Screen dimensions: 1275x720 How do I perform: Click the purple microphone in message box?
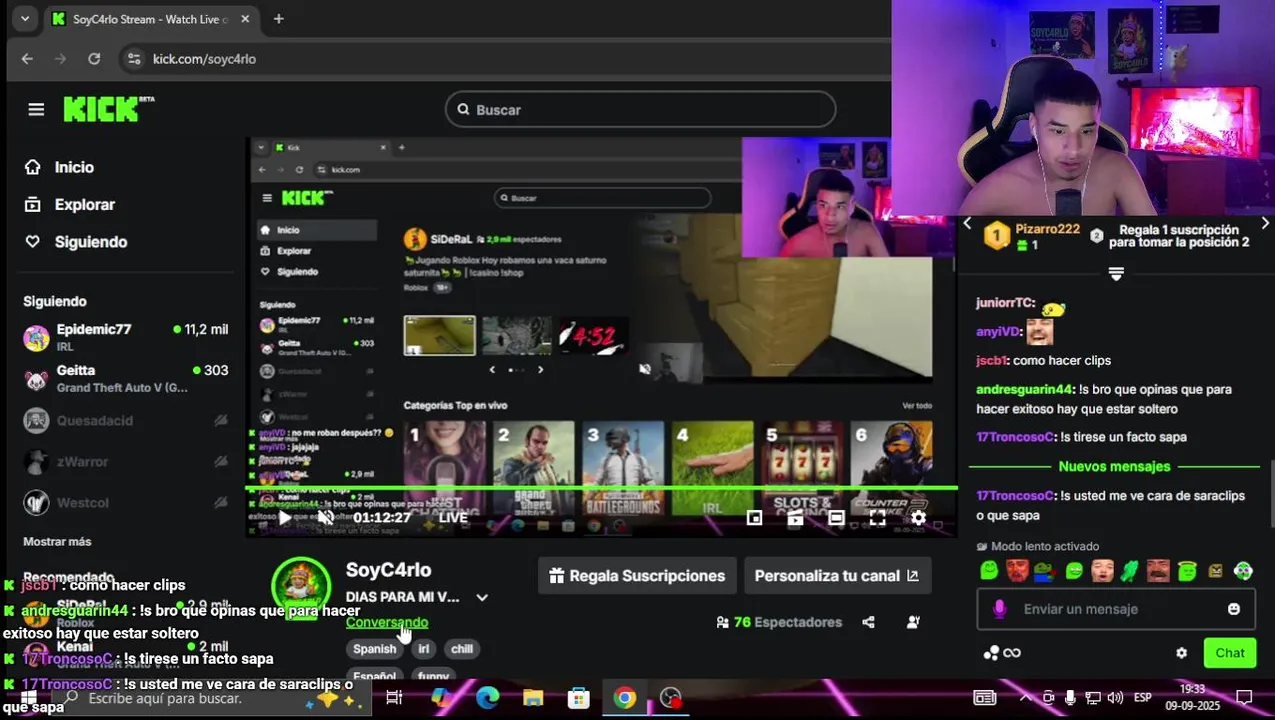pos(999,609)
